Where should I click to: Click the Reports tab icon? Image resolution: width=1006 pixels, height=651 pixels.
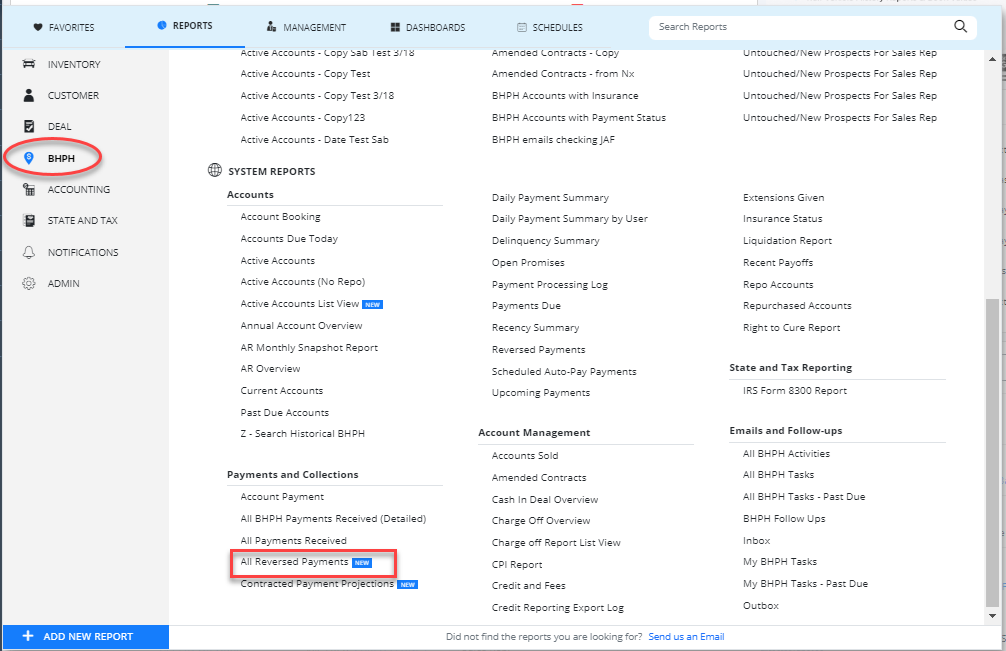pos(162,26)
